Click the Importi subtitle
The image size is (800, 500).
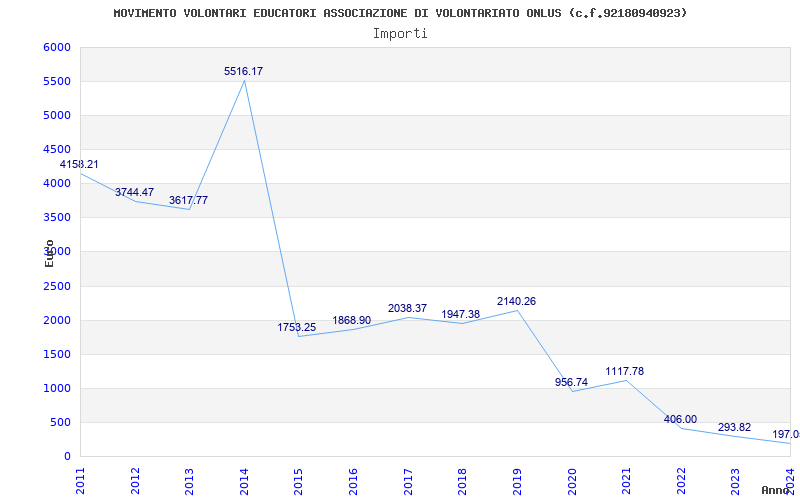pyautogui.click(x=400, y=34)
